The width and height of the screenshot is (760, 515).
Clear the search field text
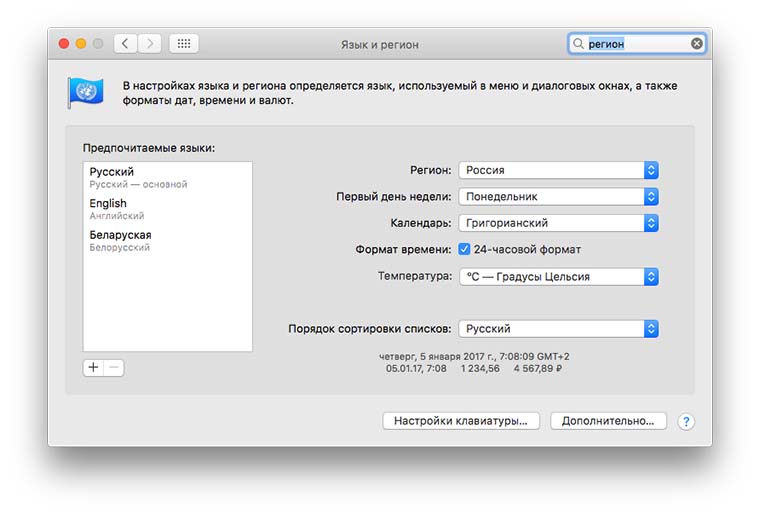tap(697, 44)
